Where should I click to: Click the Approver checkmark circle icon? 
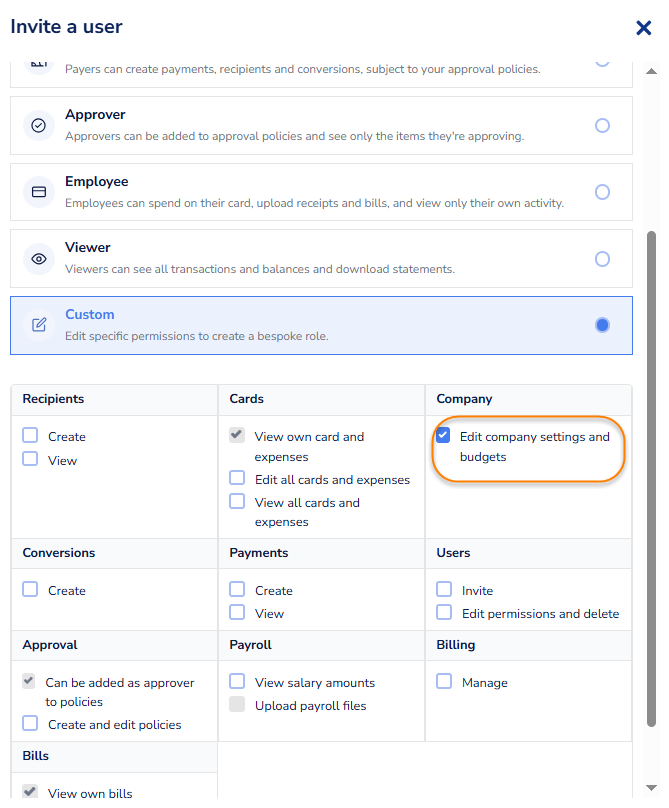click(39, 125)
